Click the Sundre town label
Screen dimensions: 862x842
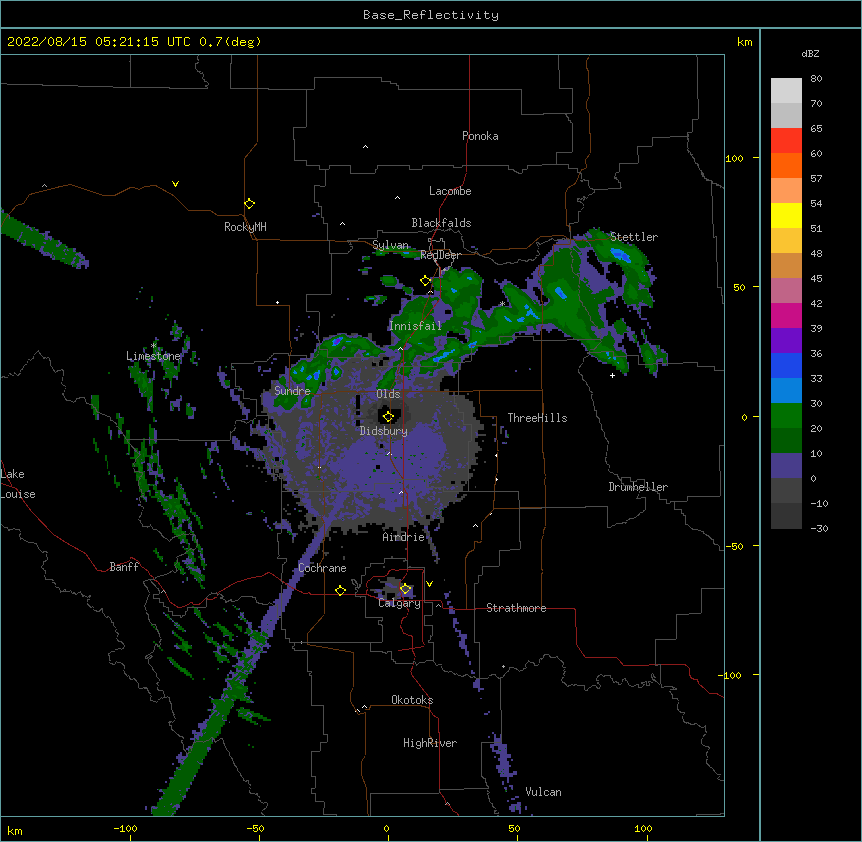pyautogui.click(x=292, y=391)
